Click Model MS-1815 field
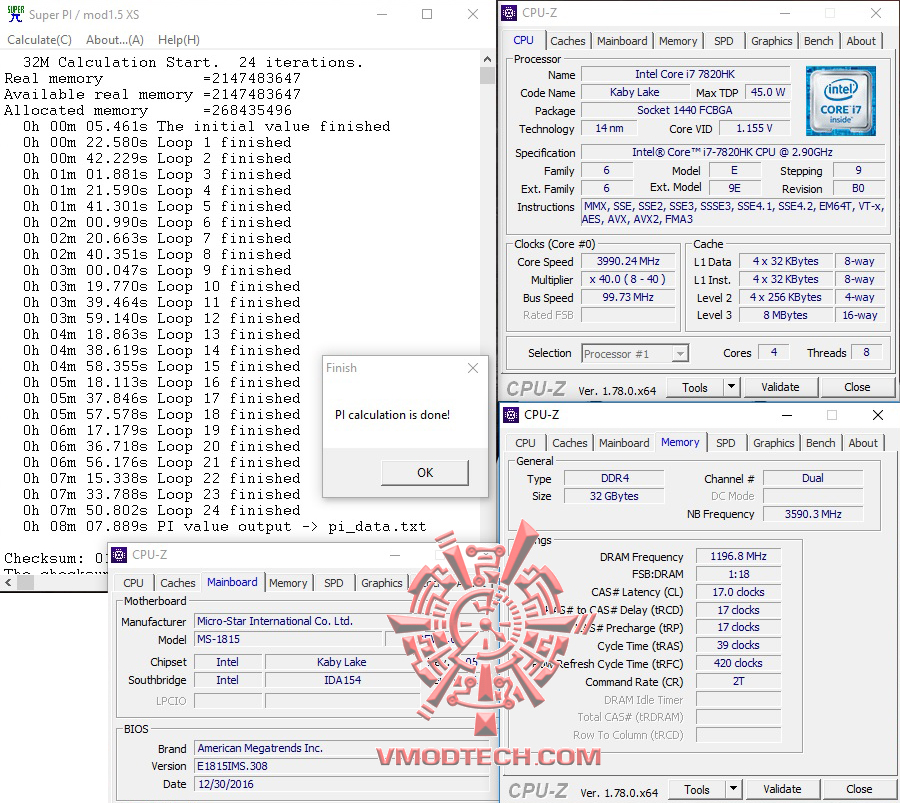900x803 pixels. coord(288,639)
